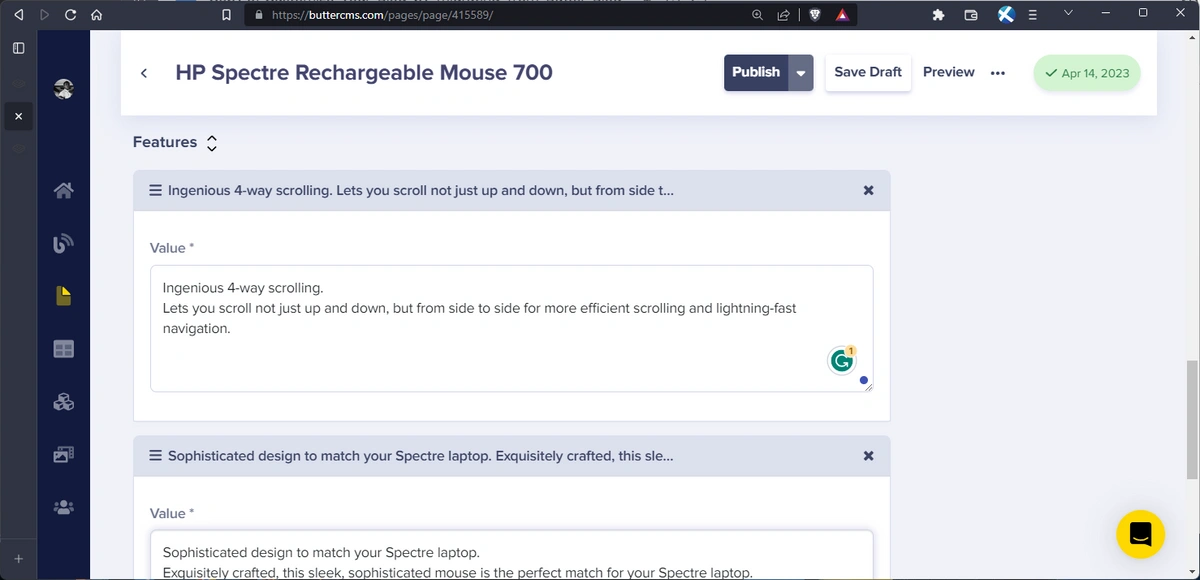Open the yellow Pages icon in sidebar
Viewport: 1200px width, 580px height.
64,296
